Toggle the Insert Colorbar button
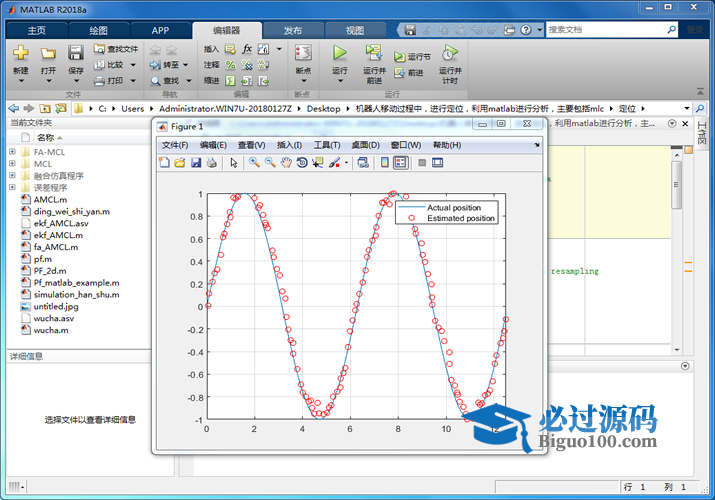This screenshot has width=715, height=500. [385, 162]
